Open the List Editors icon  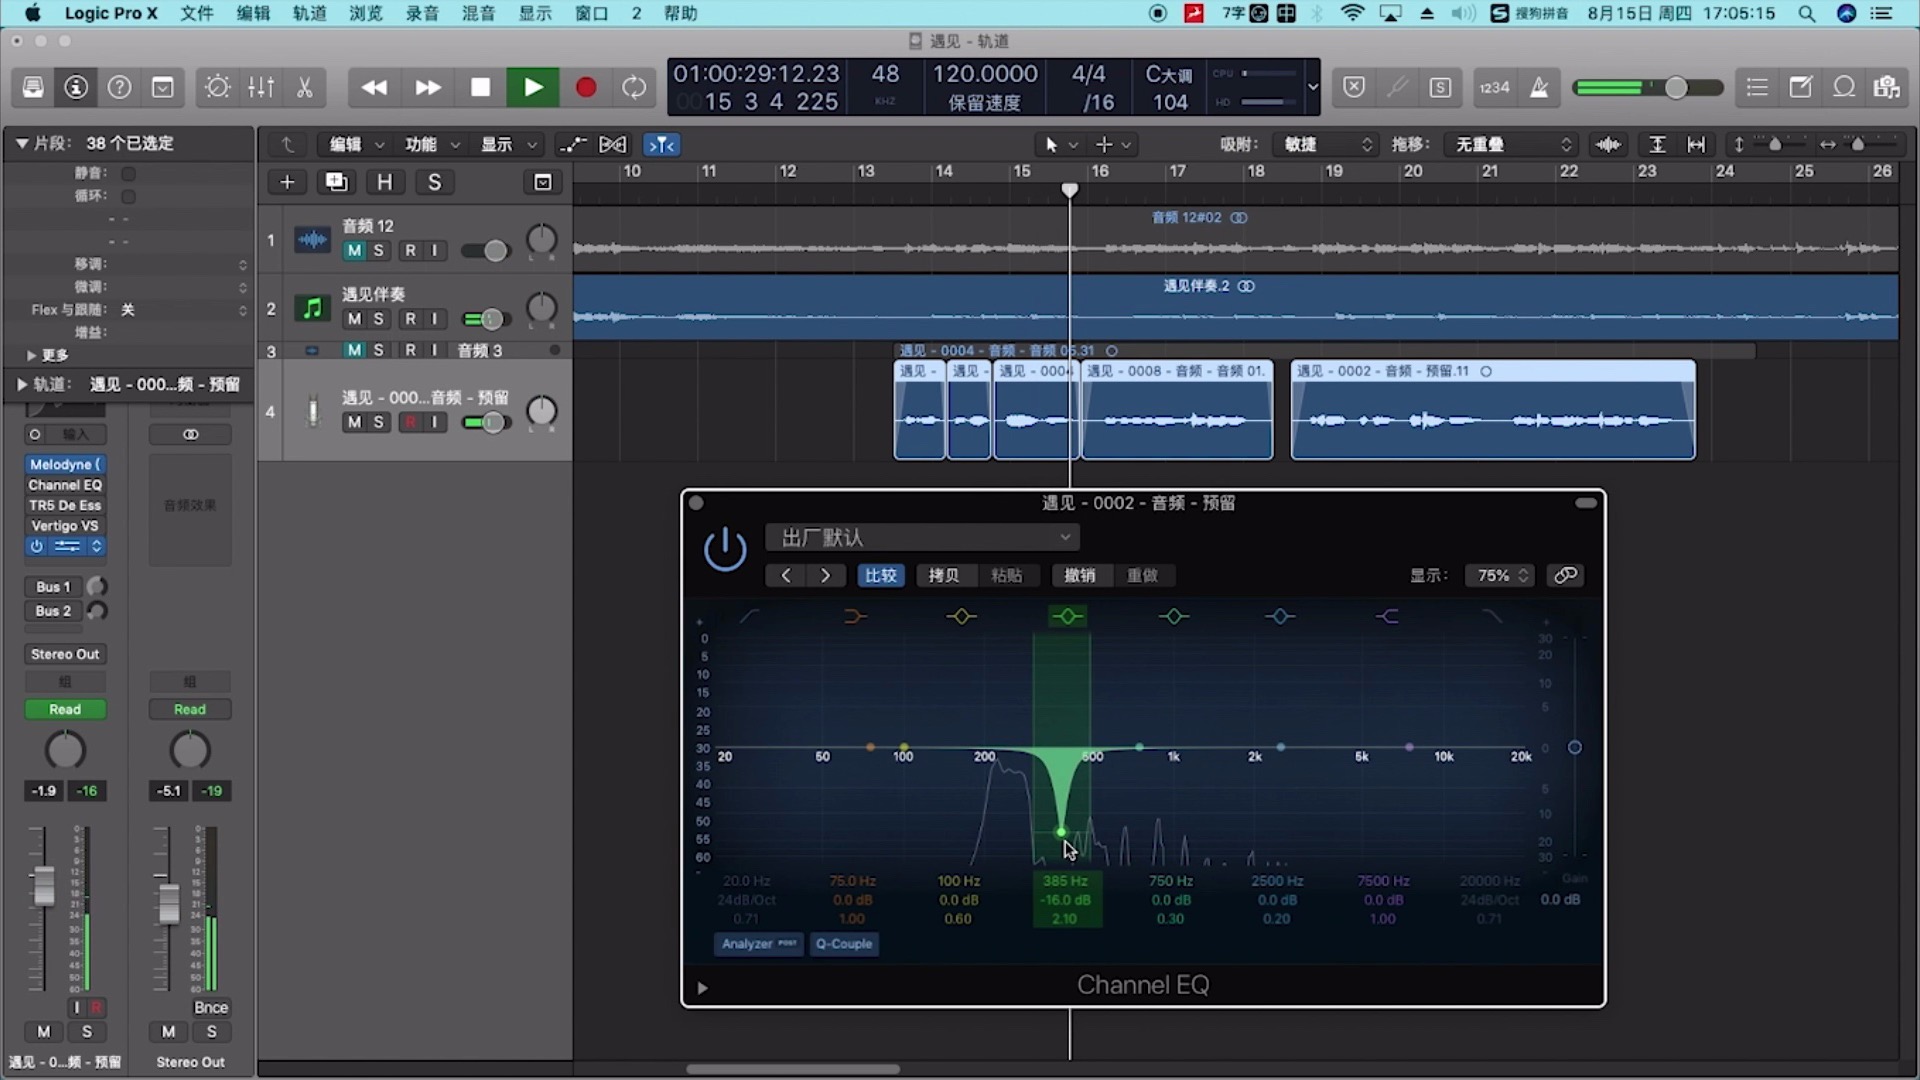pyautogui.click(x=1757, y=88)
